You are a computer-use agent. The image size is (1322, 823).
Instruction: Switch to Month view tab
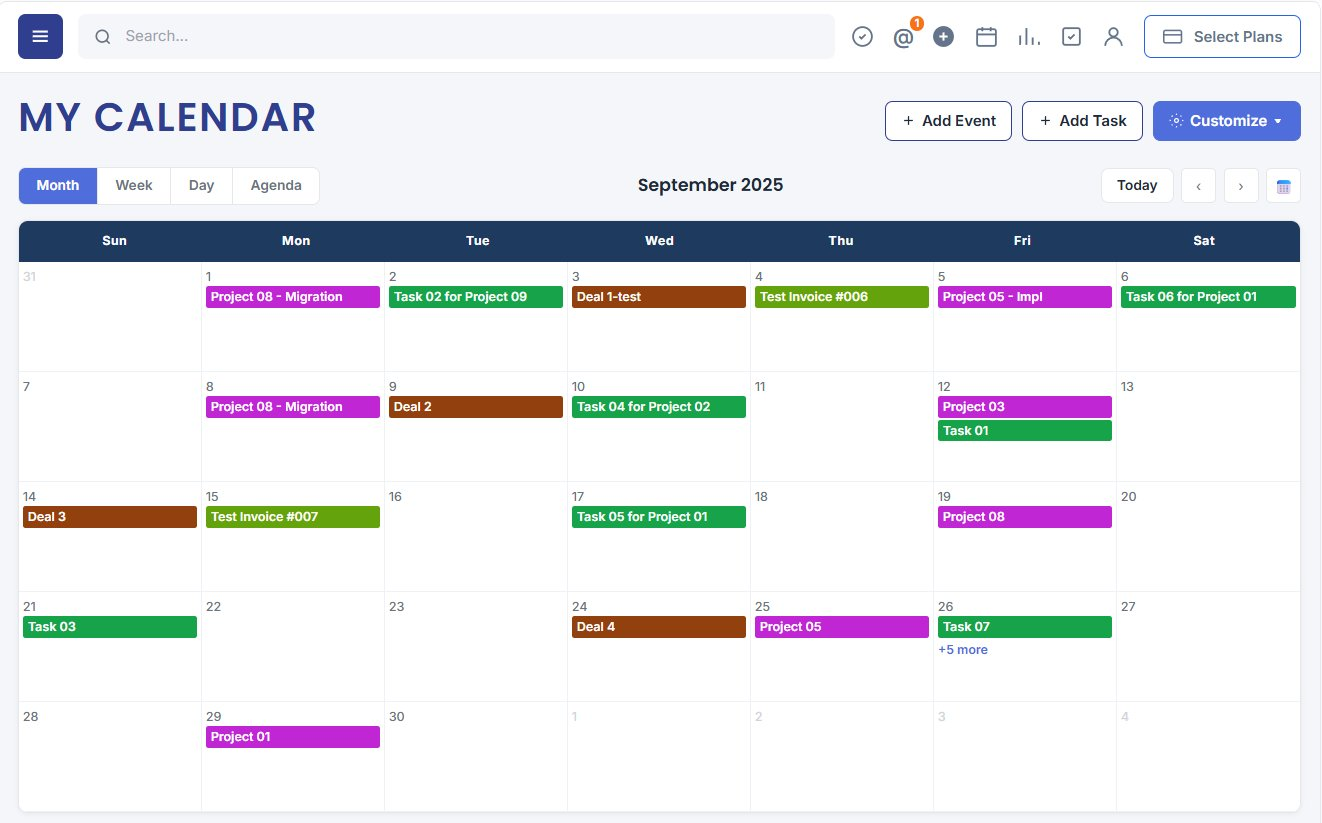tap(58, 185)
